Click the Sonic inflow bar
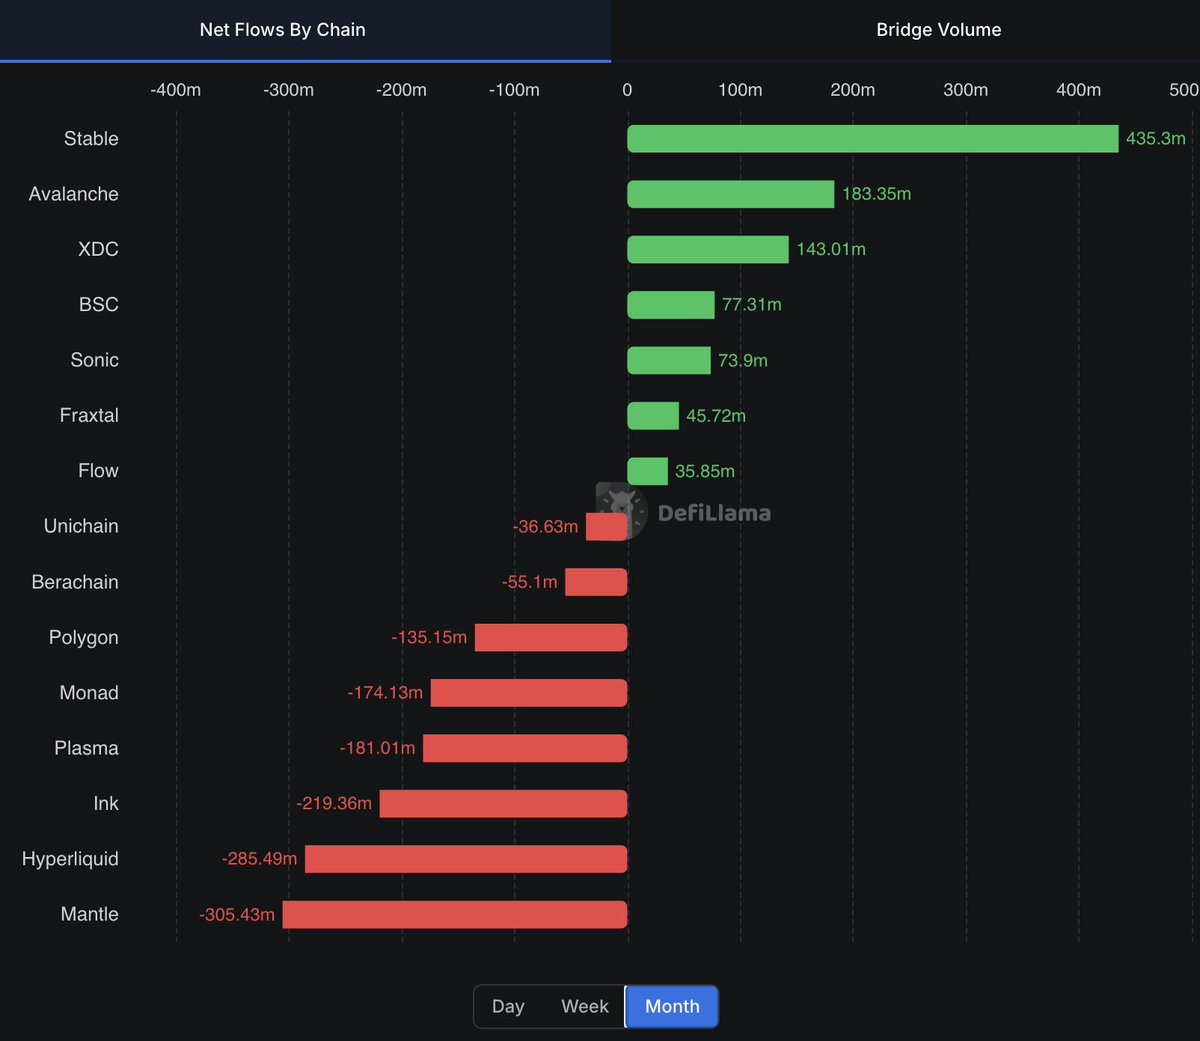The height and width of the screenshot is (1041, 1200). point(669,360)
